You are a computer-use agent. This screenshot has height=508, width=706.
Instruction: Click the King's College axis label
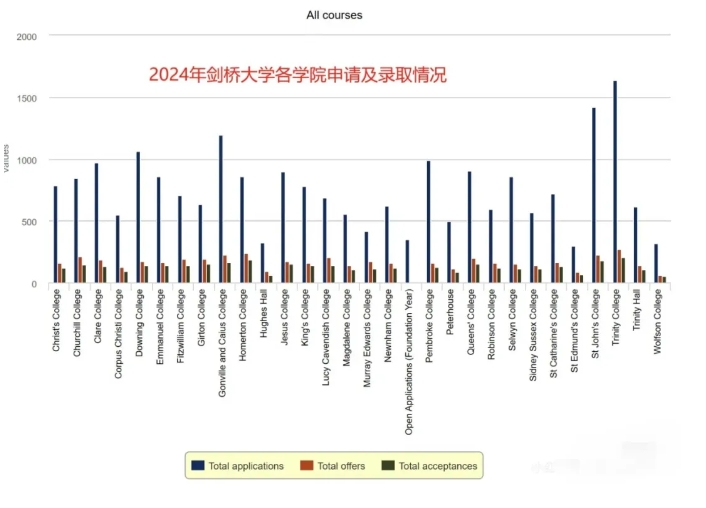(x=305, y=318)
